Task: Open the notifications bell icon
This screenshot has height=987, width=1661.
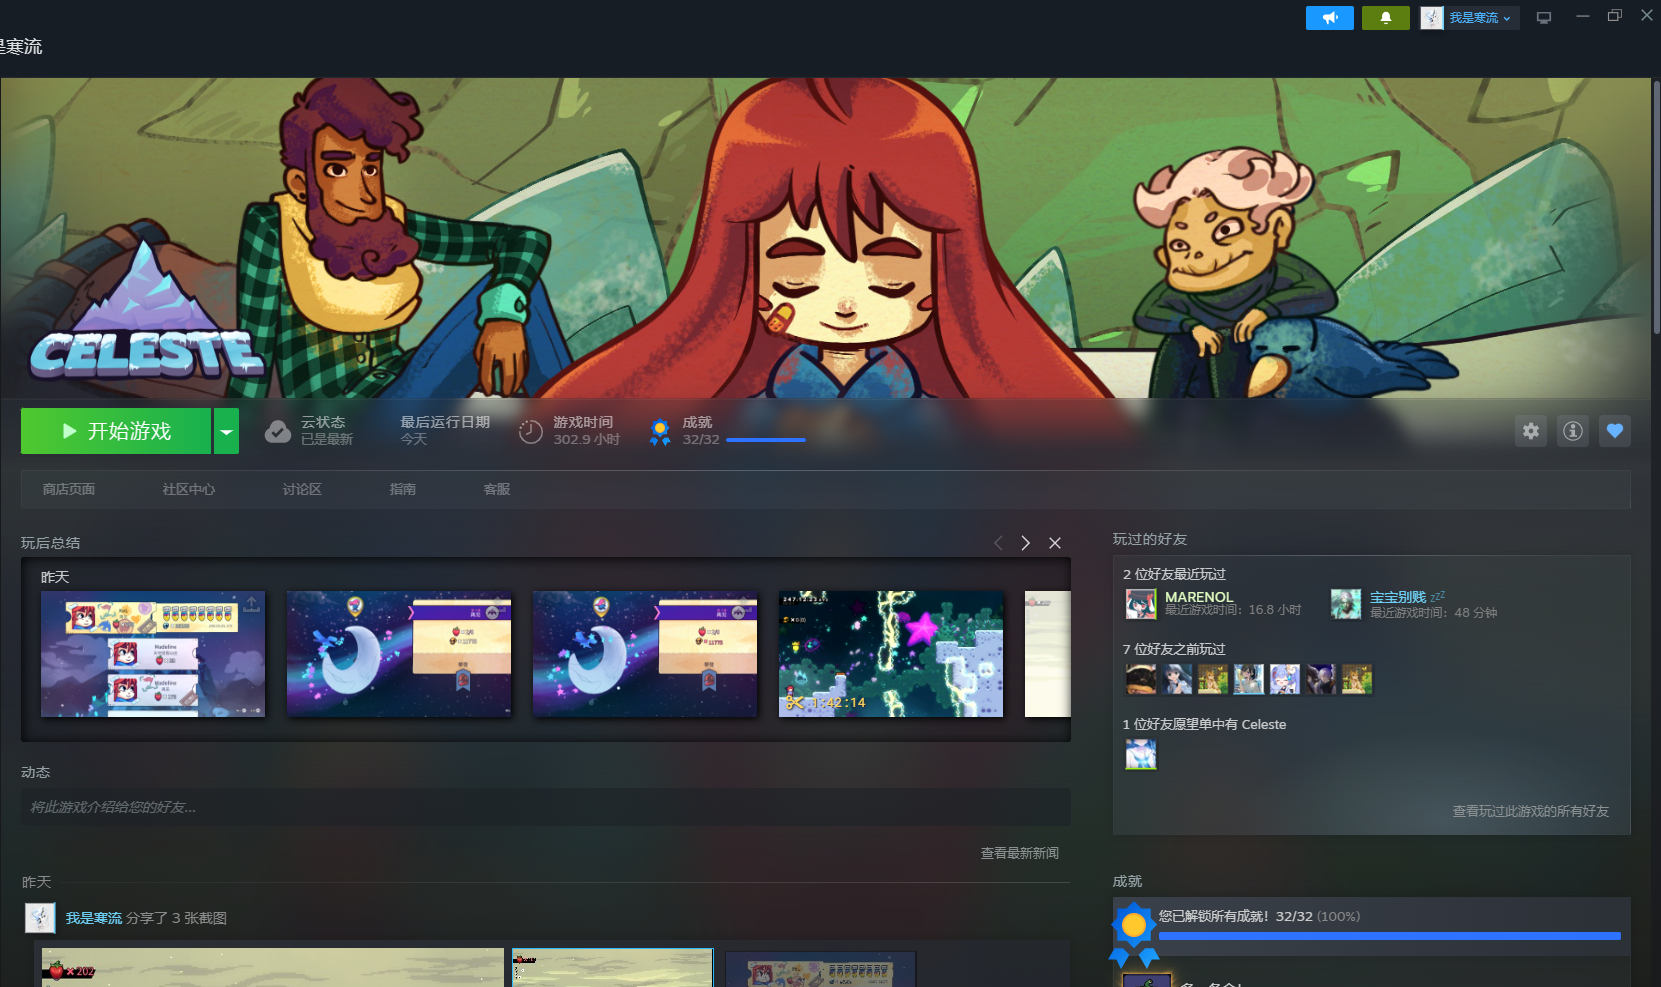Action: pos(1385,18)
